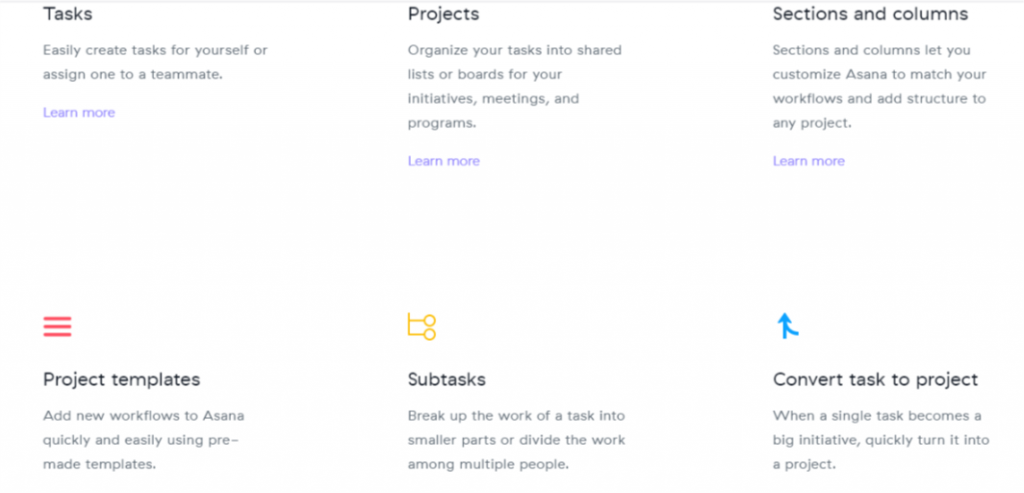Click the blue Convert task arrow icon
The image size is (1024, 493).
click(787, 326)
